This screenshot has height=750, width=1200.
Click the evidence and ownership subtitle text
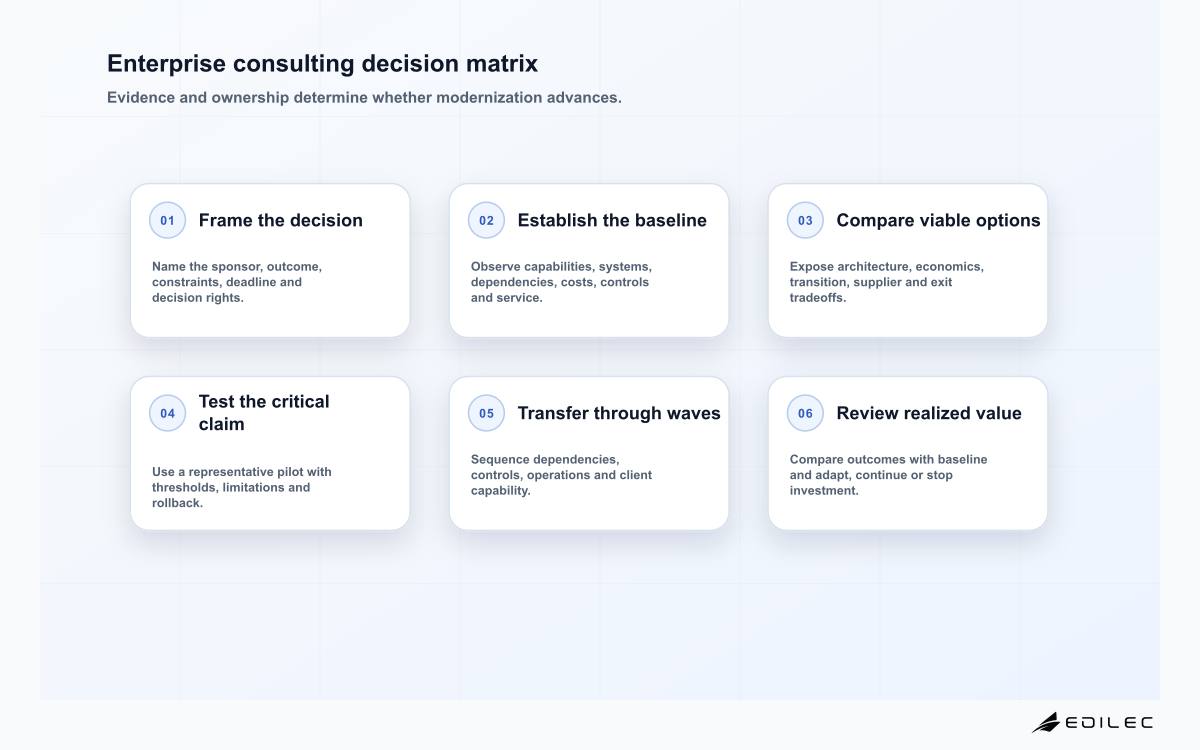click(364, 98)
